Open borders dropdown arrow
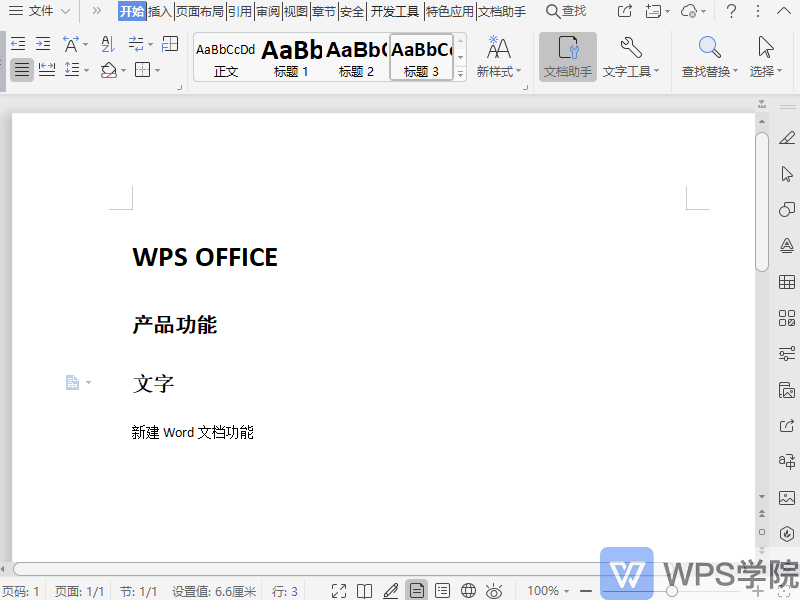Screen dimensions: 800x600 pos(157,70)
